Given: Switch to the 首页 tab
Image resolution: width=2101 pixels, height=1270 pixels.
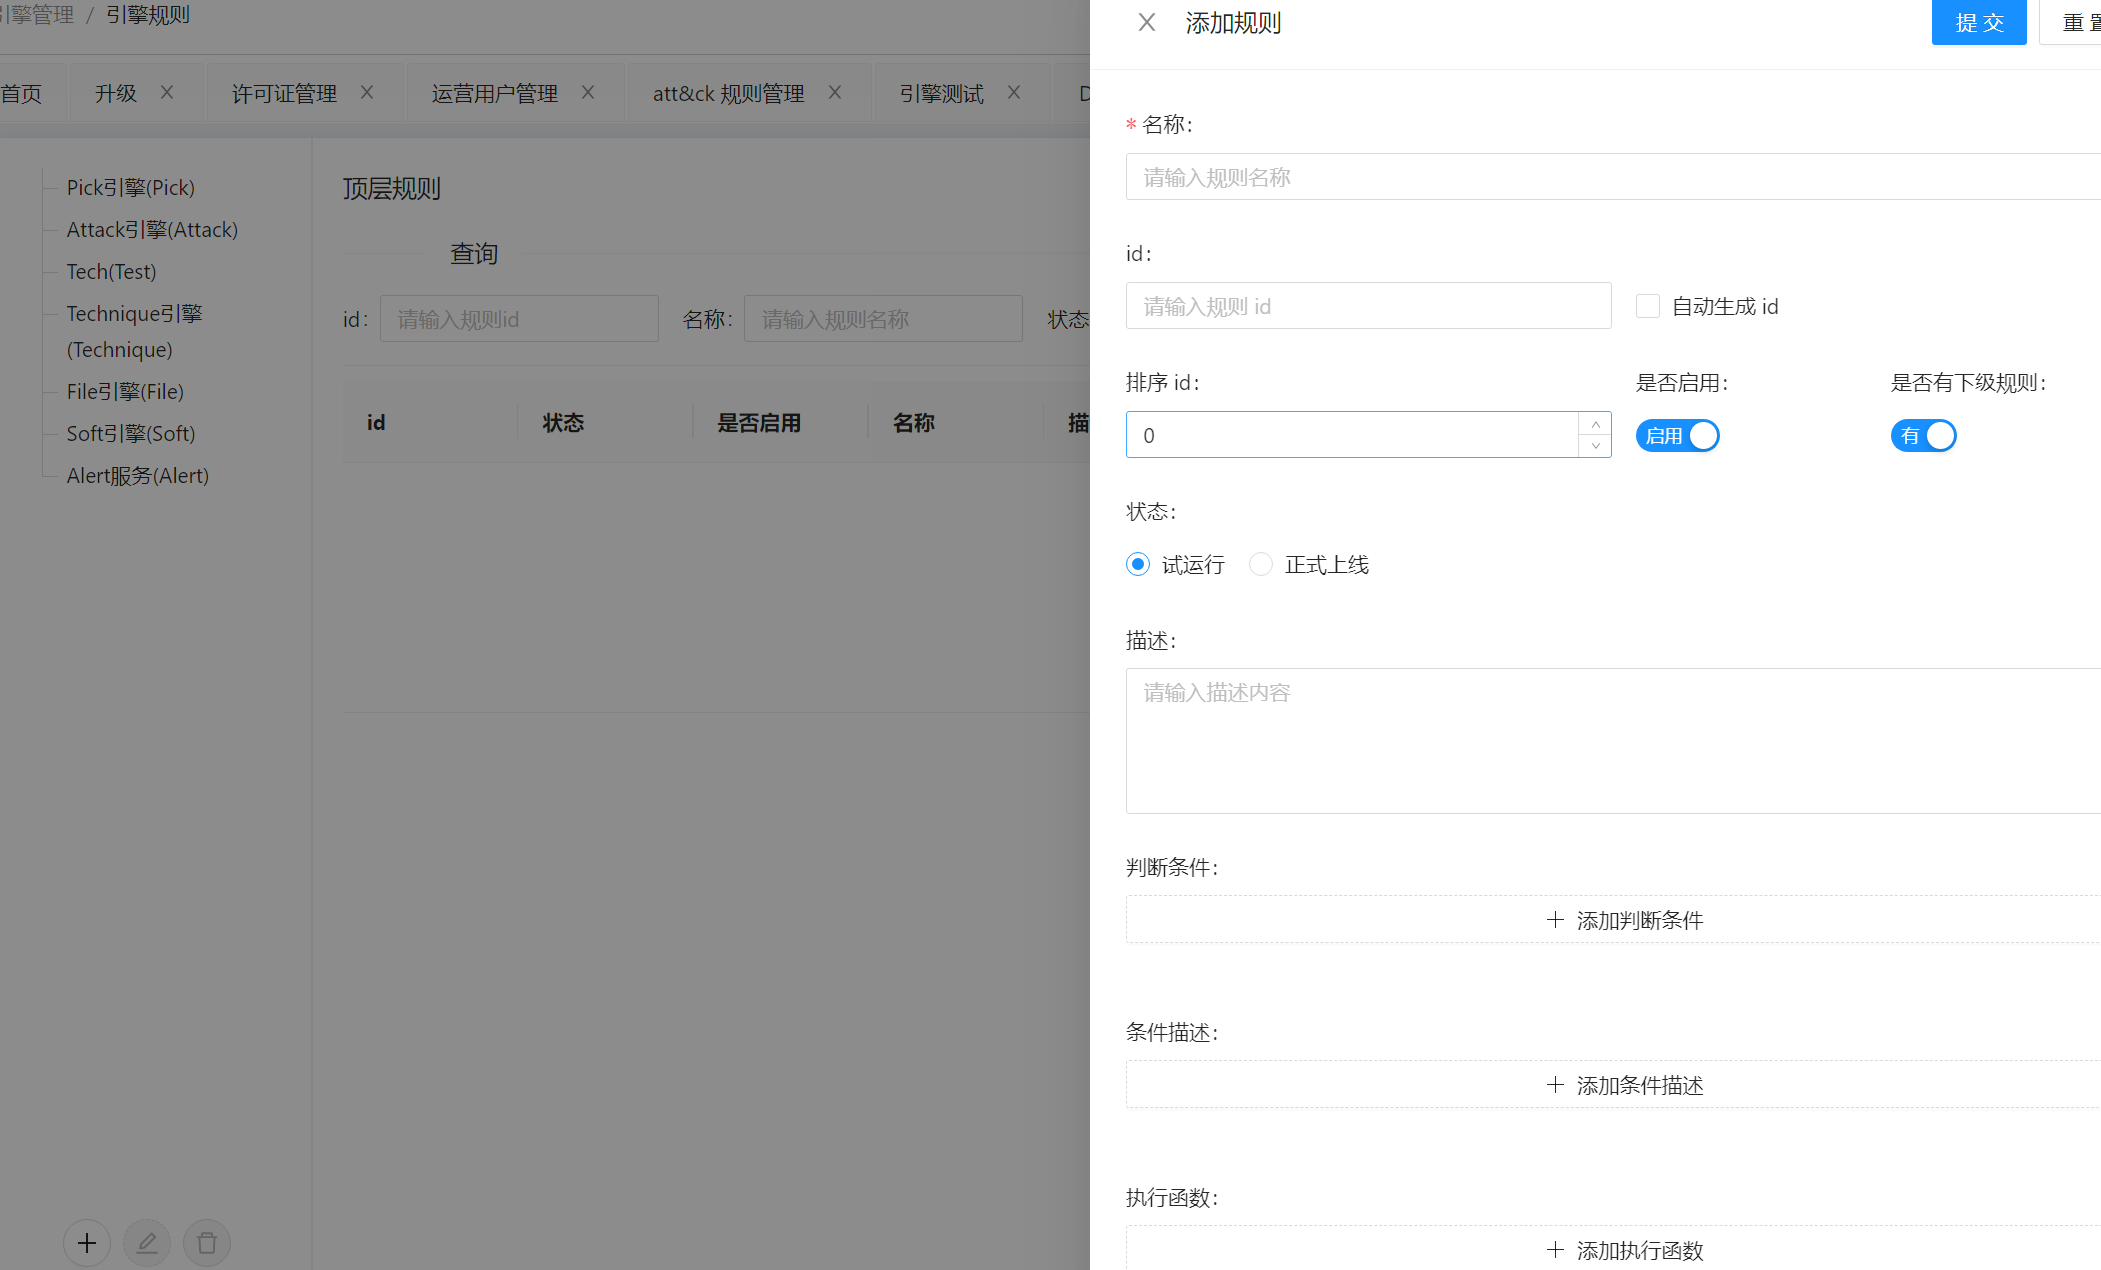Looking at the screenshot, I should (21, 93).
